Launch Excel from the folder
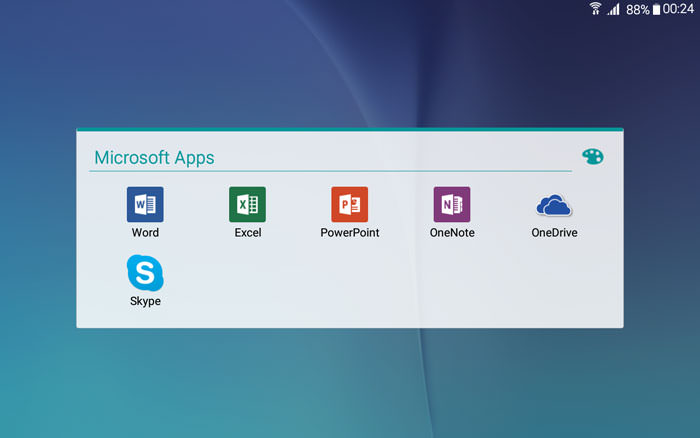 pos(247,204)
